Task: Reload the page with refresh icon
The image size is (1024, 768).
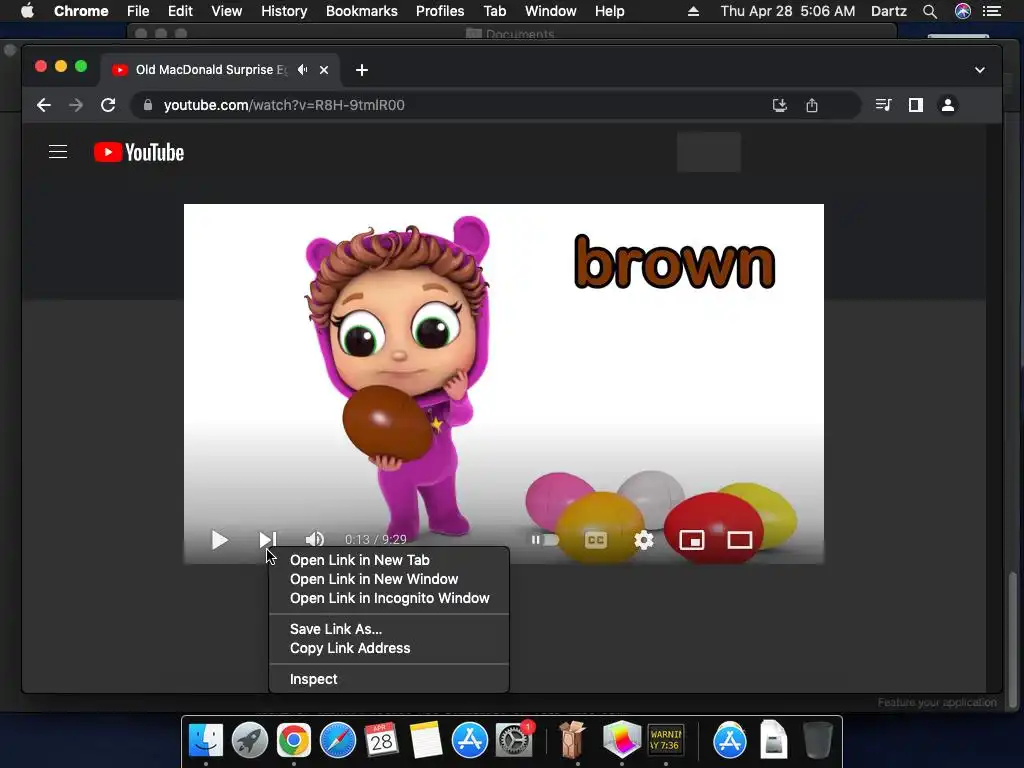Action: click(108, 105)
